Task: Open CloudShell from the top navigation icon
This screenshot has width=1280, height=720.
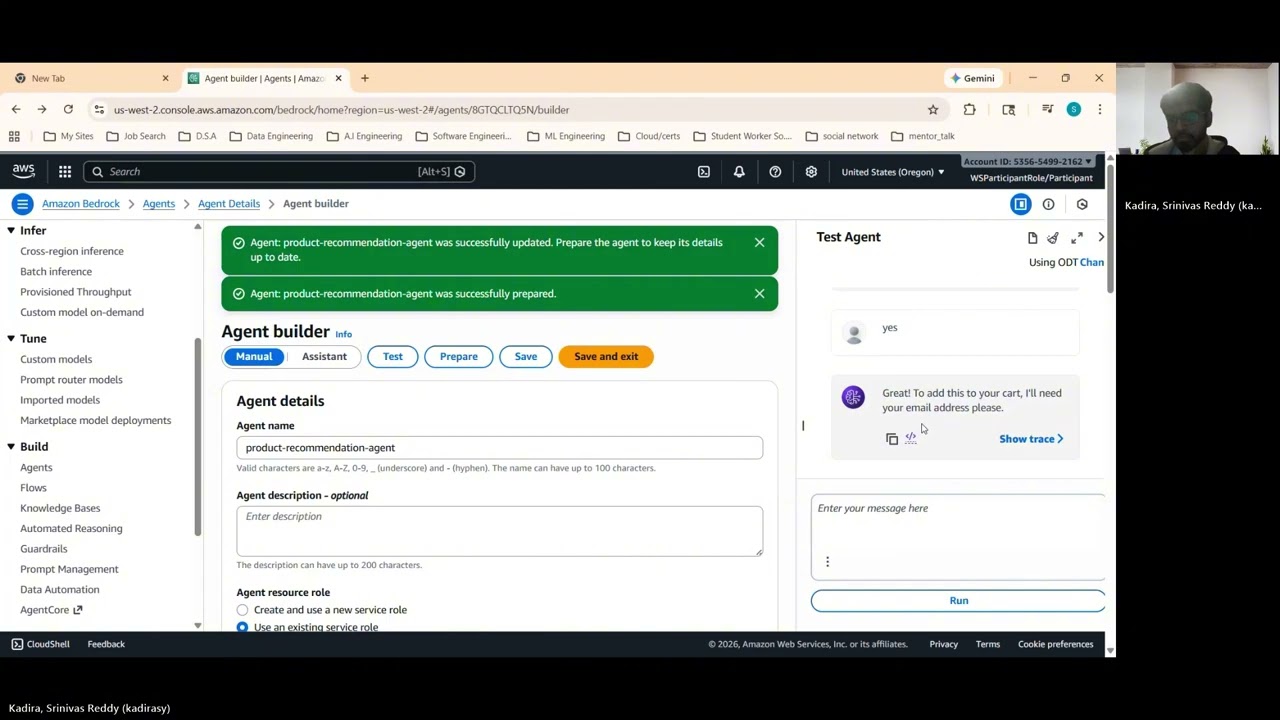Action: coord(704,172)
